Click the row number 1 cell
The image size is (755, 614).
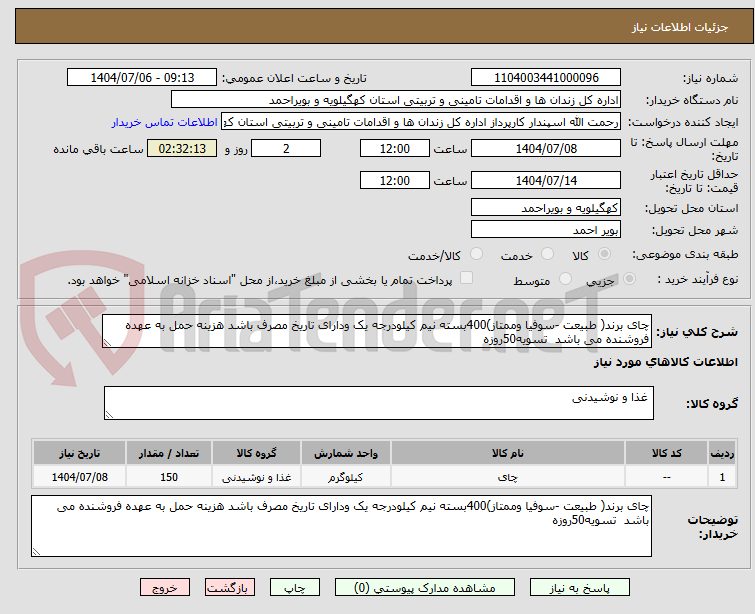[722, 477]
